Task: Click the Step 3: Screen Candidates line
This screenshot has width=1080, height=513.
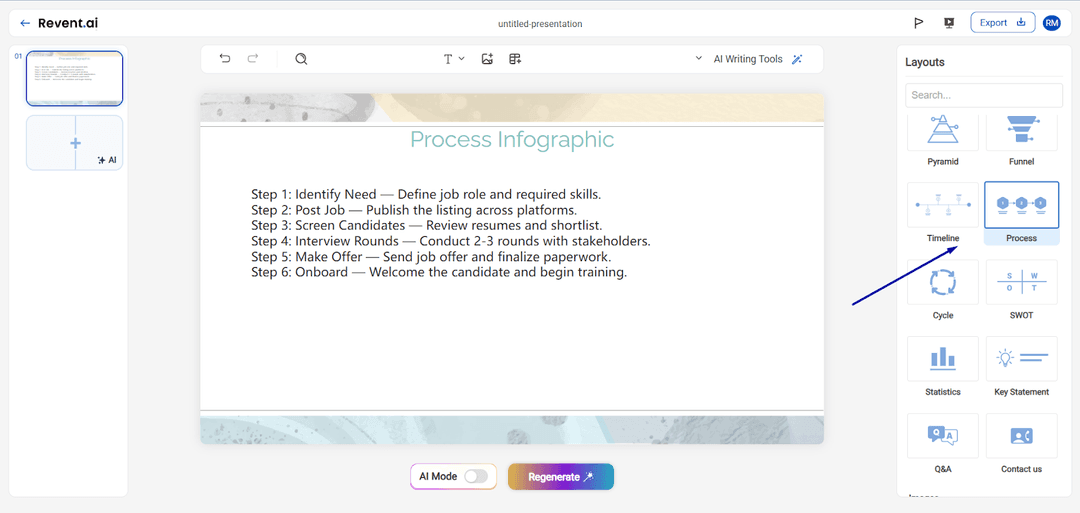Action: [426, 225]
